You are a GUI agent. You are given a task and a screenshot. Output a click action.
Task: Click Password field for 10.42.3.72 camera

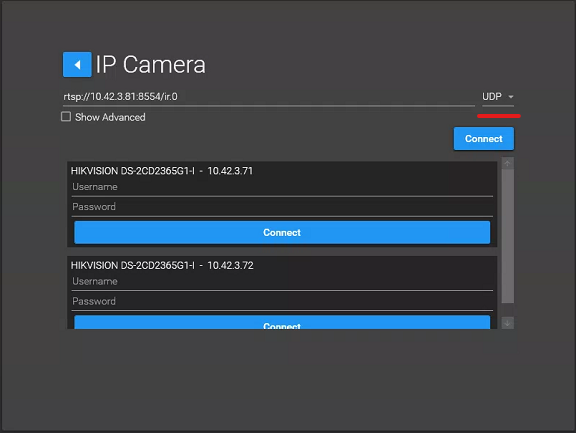click(282, 302)
